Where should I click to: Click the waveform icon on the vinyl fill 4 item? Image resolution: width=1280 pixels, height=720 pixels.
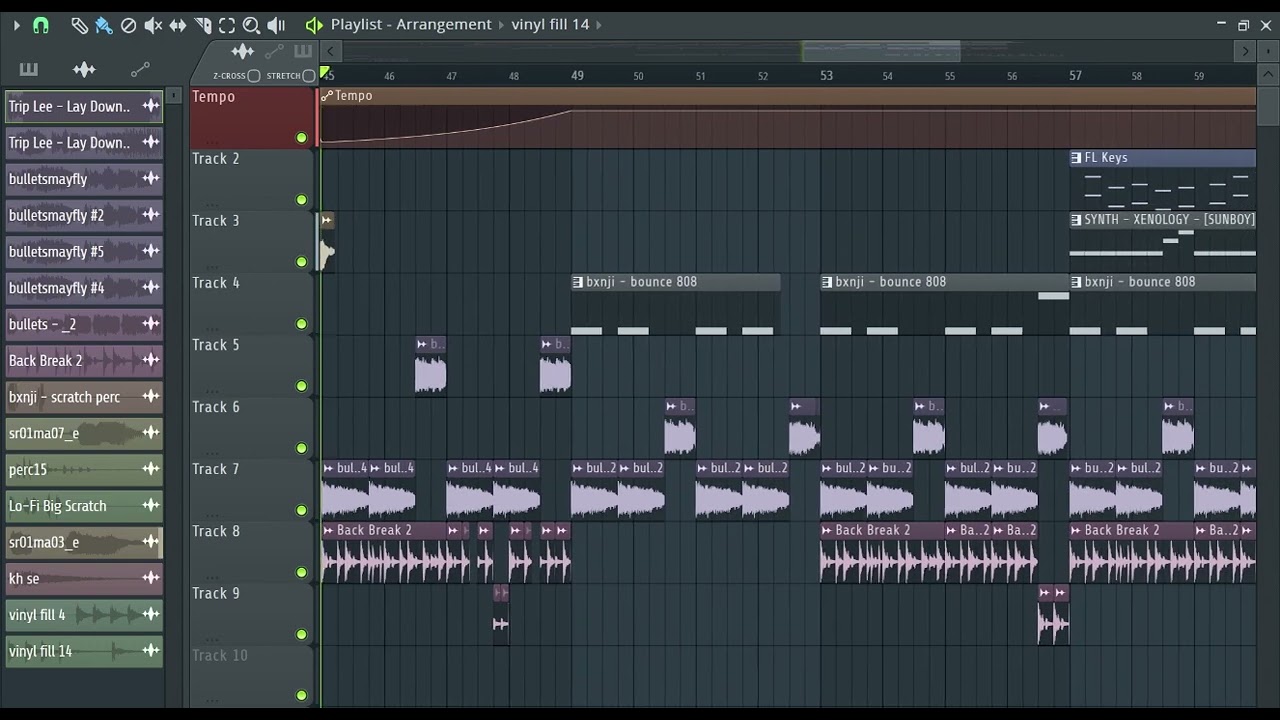151,615
